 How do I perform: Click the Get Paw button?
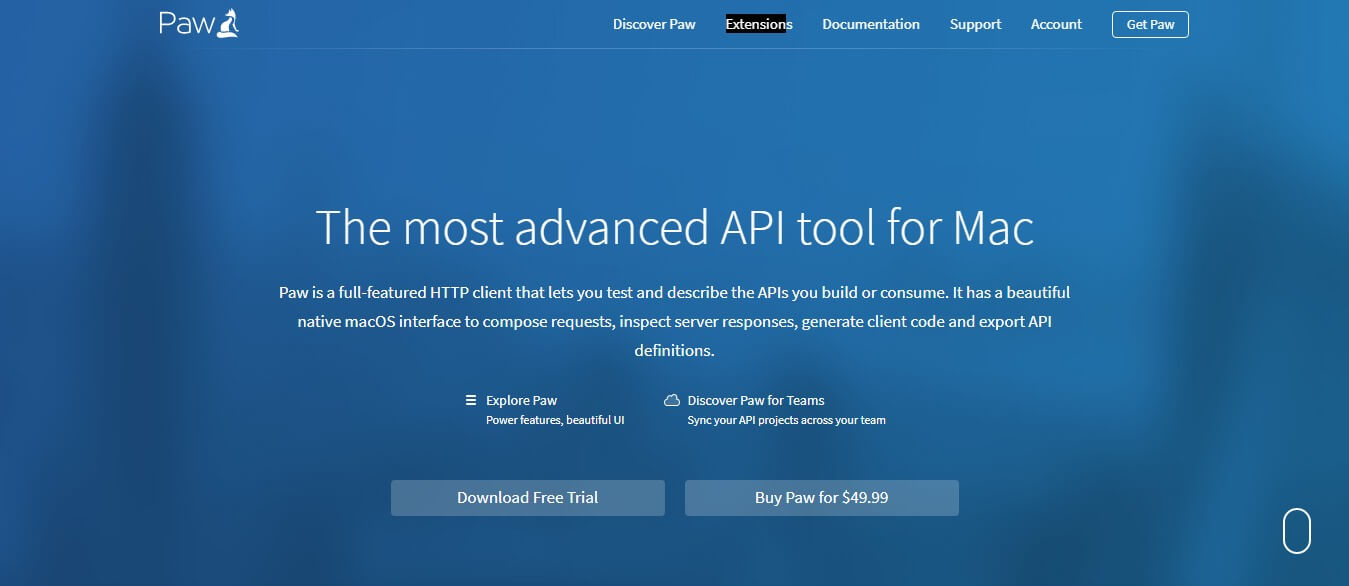tap(1150, 24)
